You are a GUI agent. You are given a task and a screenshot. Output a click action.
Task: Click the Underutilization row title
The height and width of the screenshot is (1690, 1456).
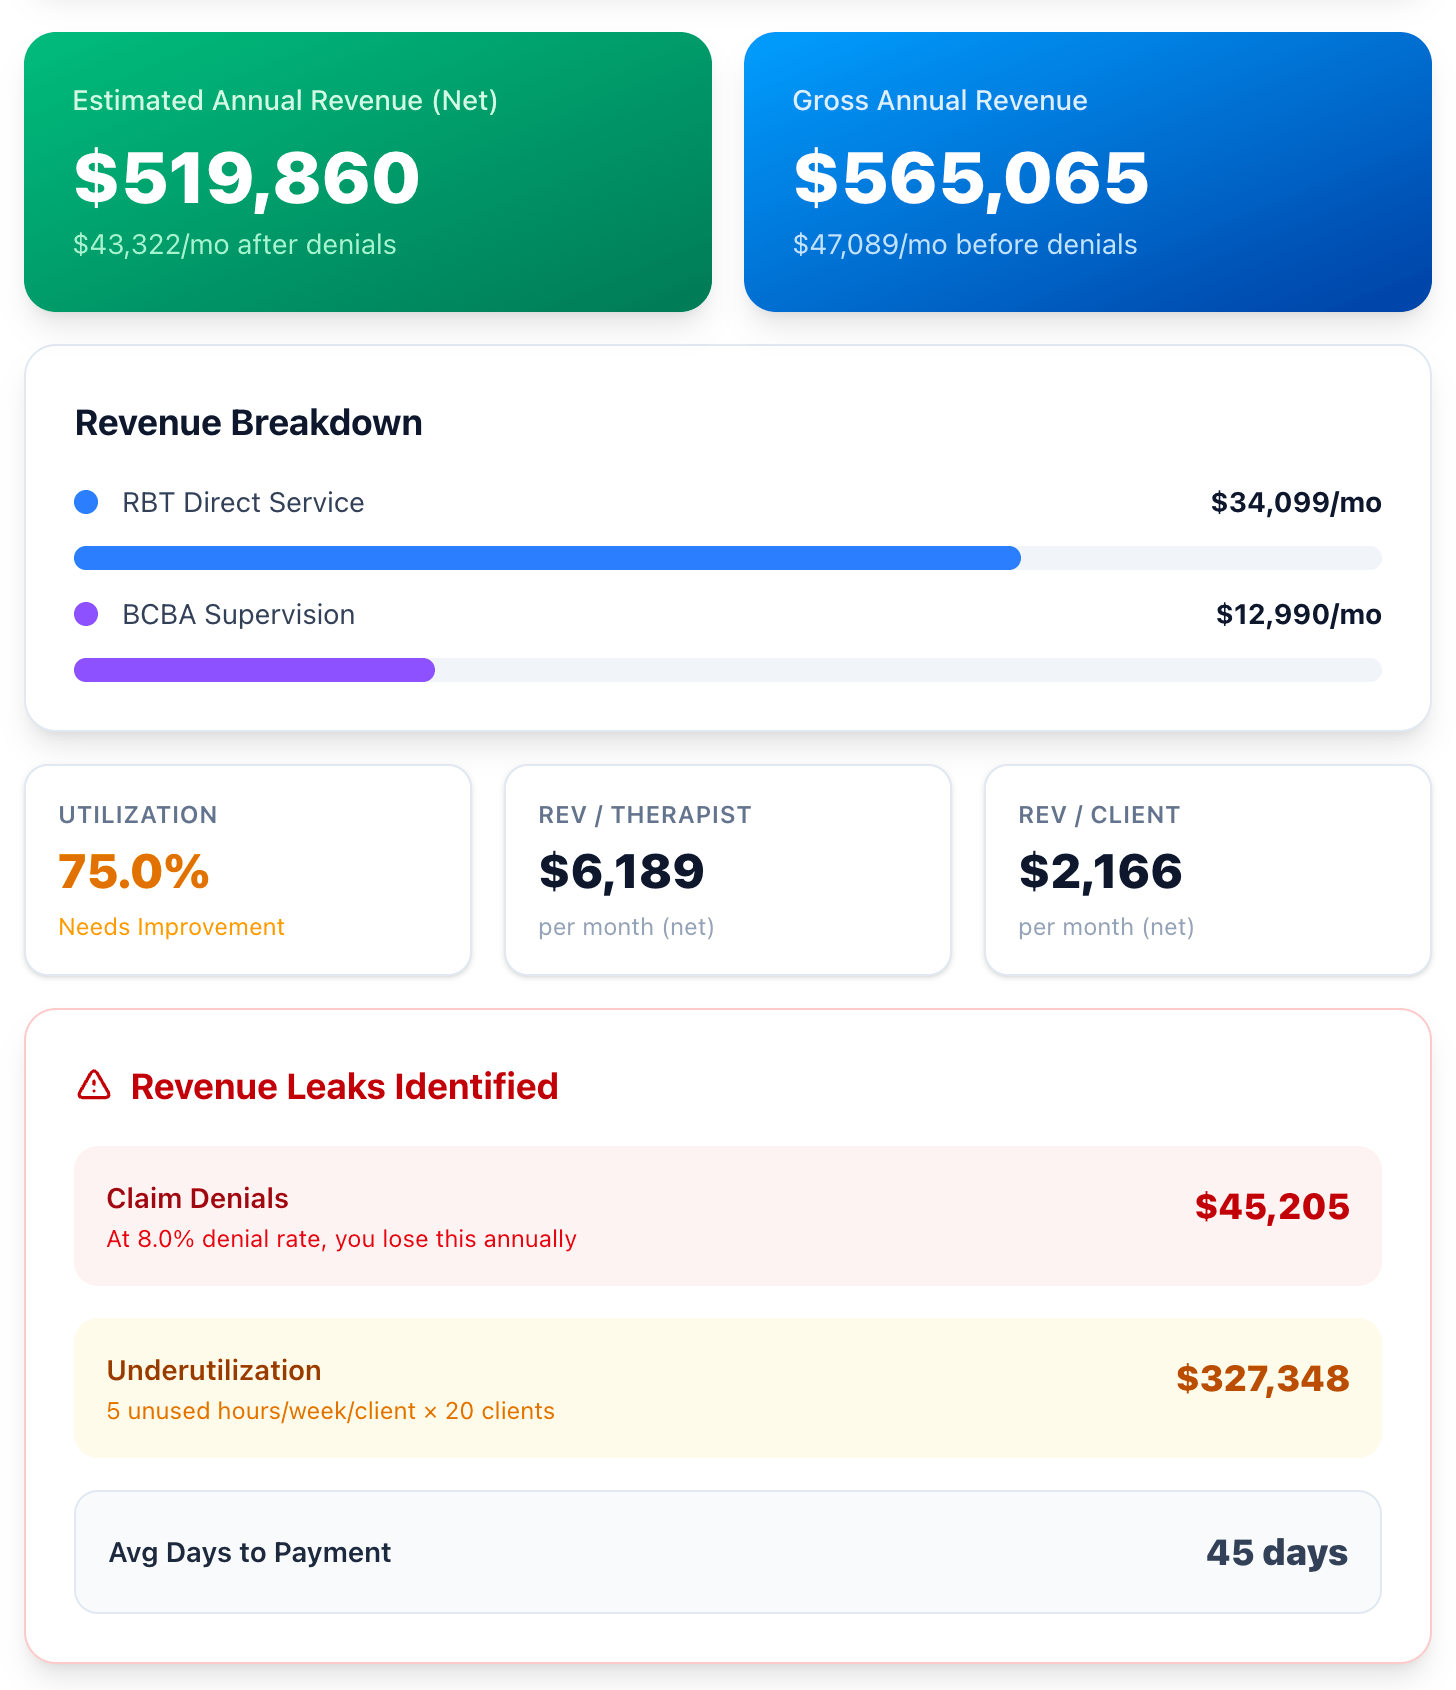click(214, 1370)
